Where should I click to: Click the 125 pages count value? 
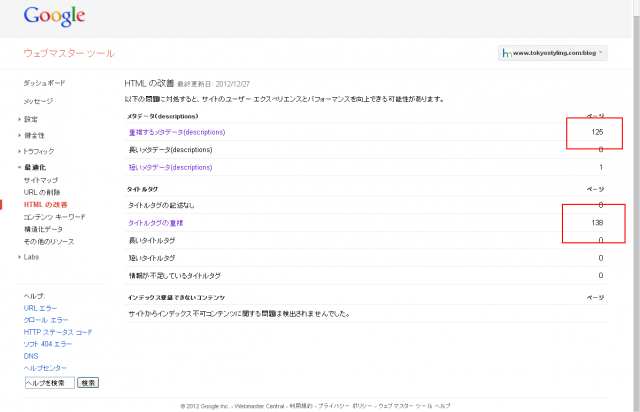point(597,132)
